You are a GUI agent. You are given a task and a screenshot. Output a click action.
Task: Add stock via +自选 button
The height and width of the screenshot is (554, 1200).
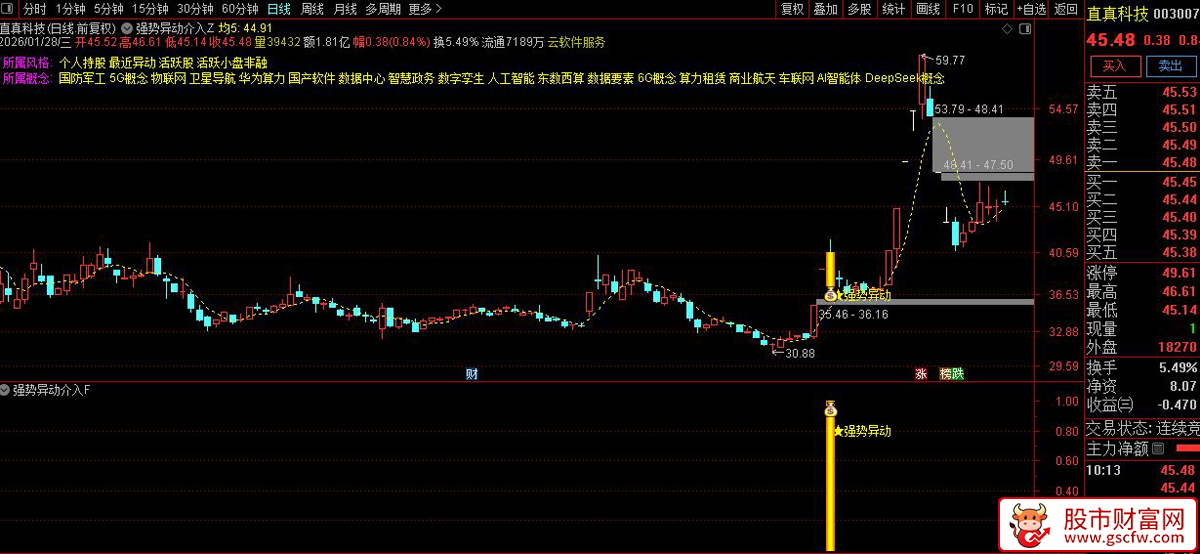click(x=1030, y=9)
